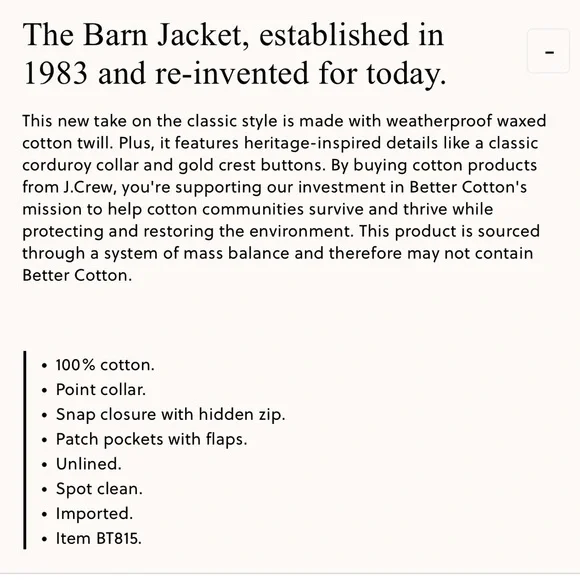This screenshot has height=580, width=580.
Task: Click the phrase 'weatherproof waxed' in description
Action: [x=466, y=121]
